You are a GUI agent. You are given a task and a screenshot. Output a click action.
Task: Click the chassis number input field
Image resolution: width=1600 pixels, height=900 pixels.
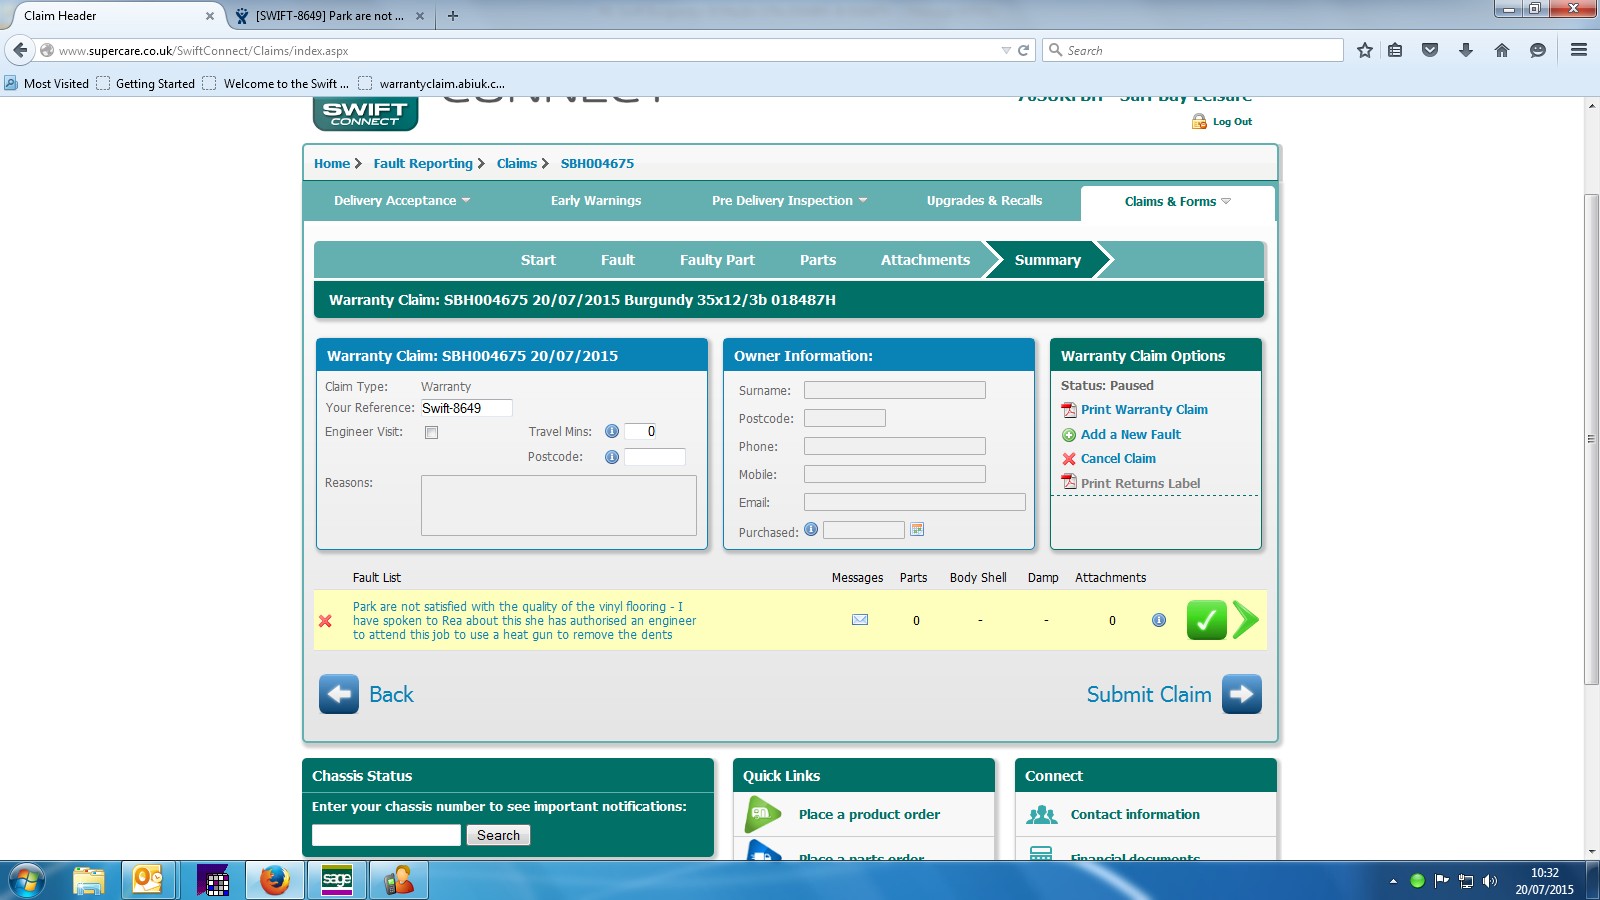386,835
